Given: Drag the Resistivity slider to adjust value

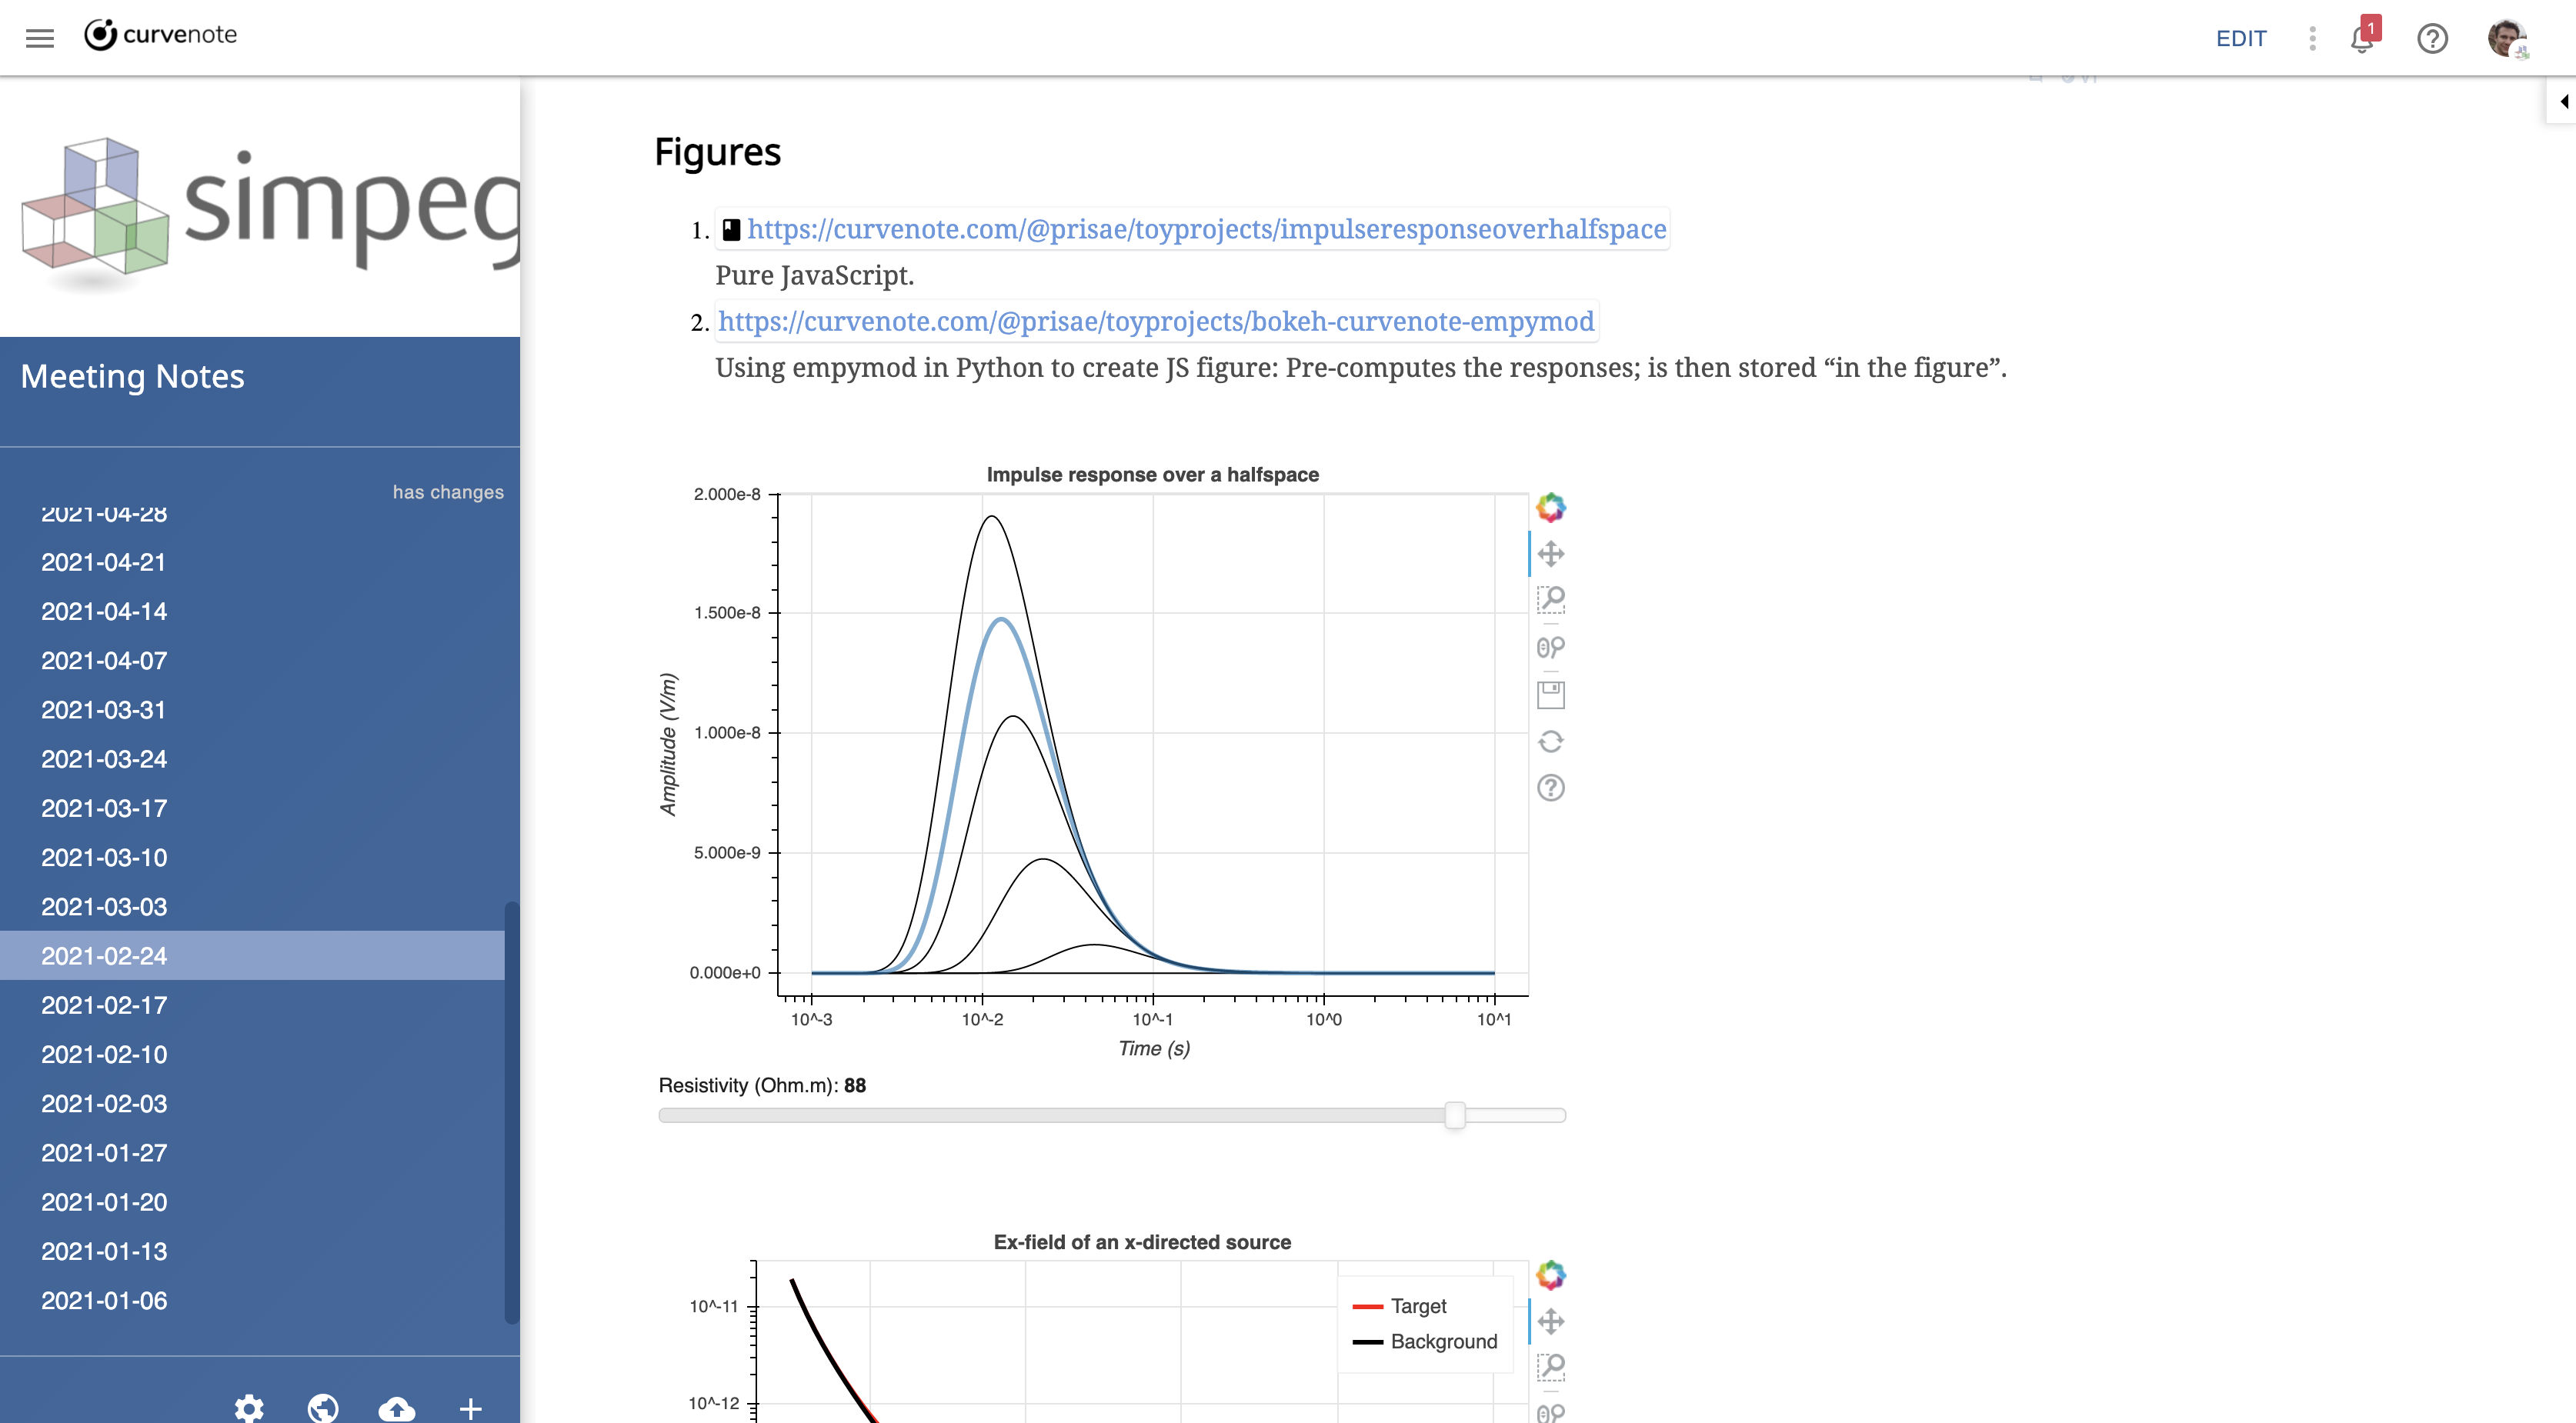Looking at the screenshot, I should [x=1454, y=1116].
